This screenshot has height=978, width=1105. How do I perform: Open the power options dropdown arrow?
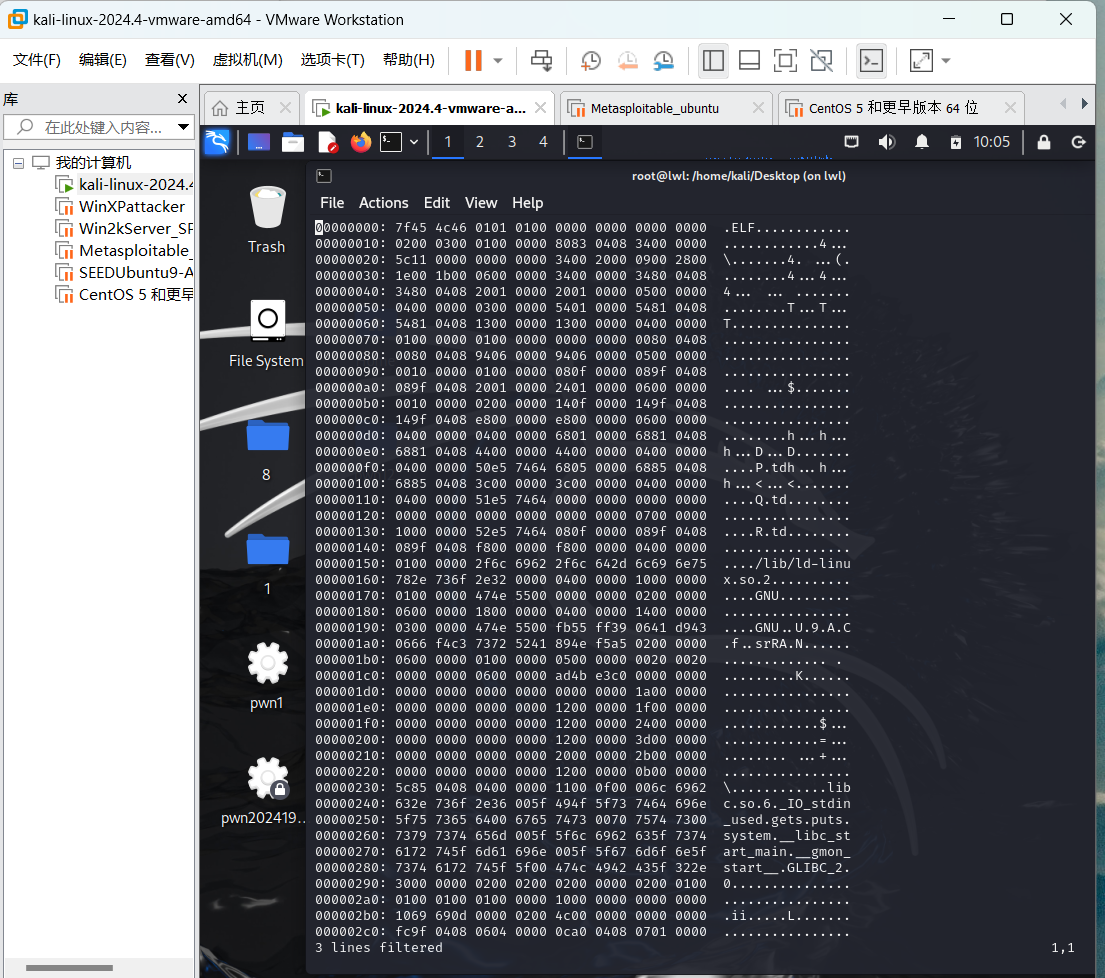click(x=498, y=61)
